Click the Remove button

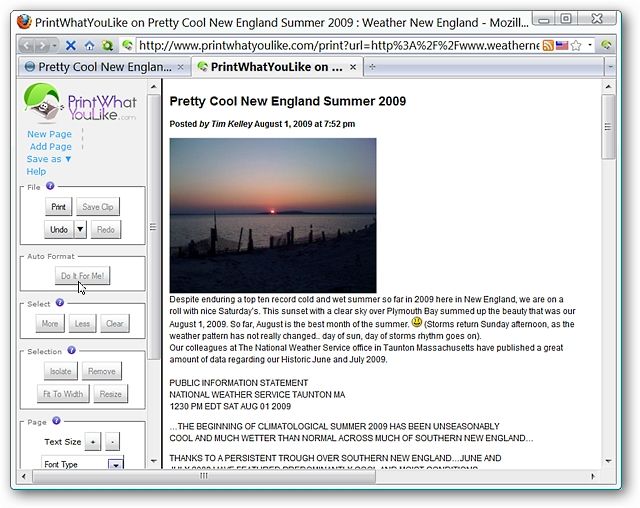[102, 371]
